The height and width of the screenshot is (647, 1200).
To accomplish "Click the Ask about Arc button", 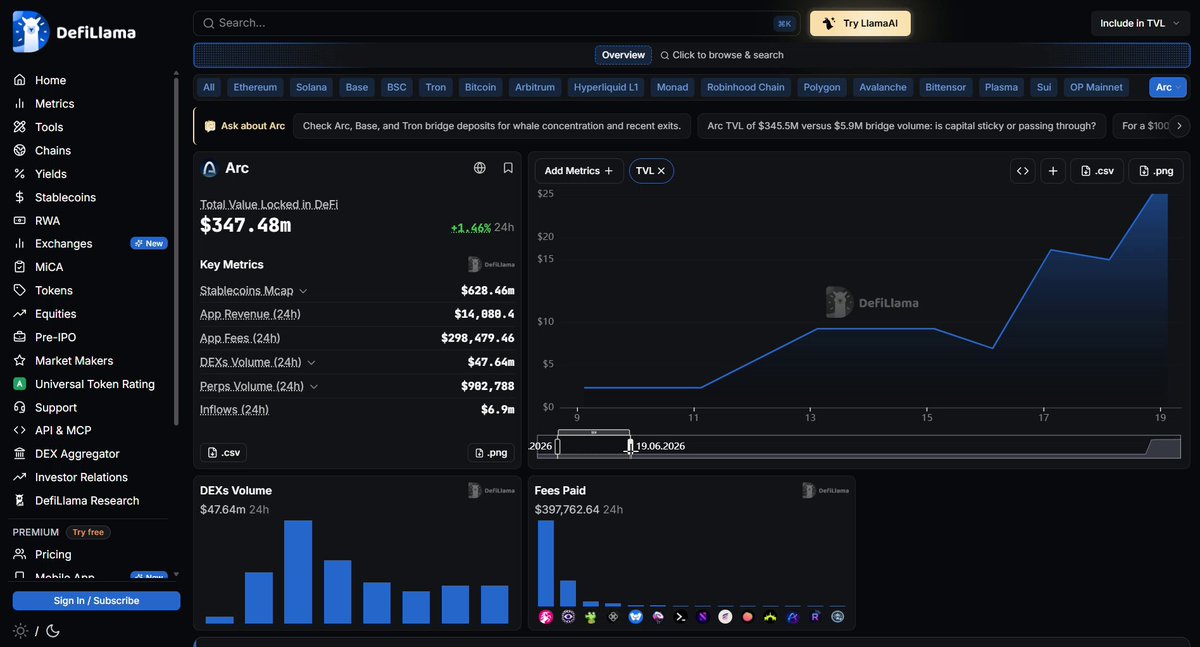I will coord(244,126).
